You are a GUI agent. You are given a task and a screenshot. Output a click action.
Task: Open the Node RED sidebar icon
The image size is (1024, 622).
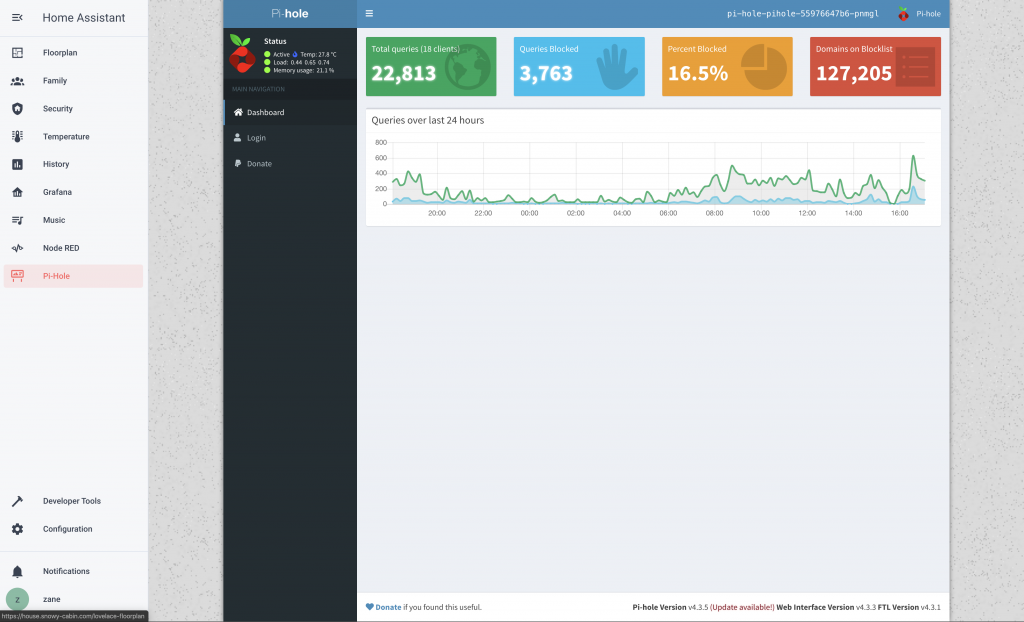click(x=18, y=248)
